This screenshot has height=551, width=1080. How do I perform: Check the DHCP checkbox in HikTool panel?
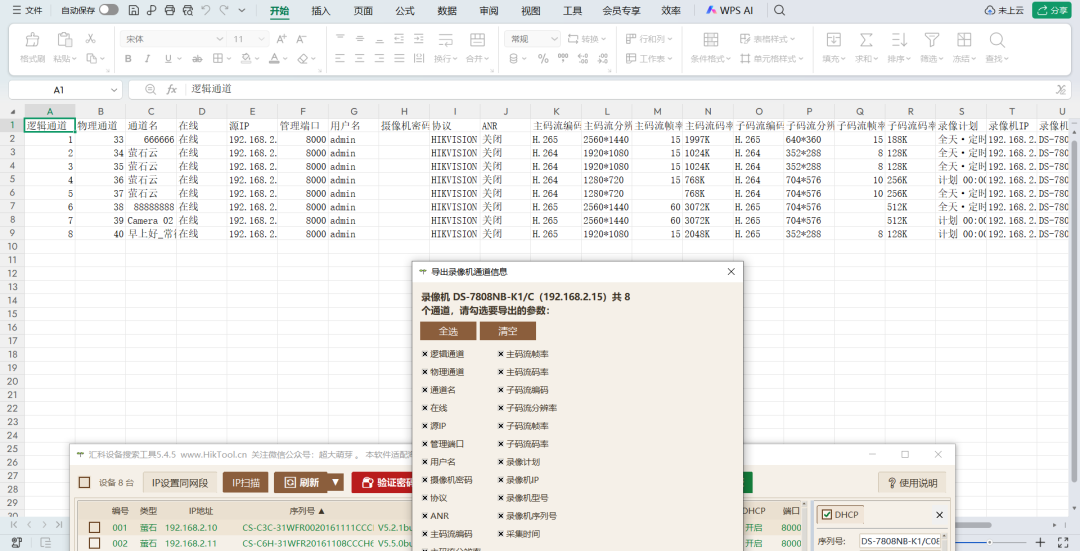(x=827, y=514)
